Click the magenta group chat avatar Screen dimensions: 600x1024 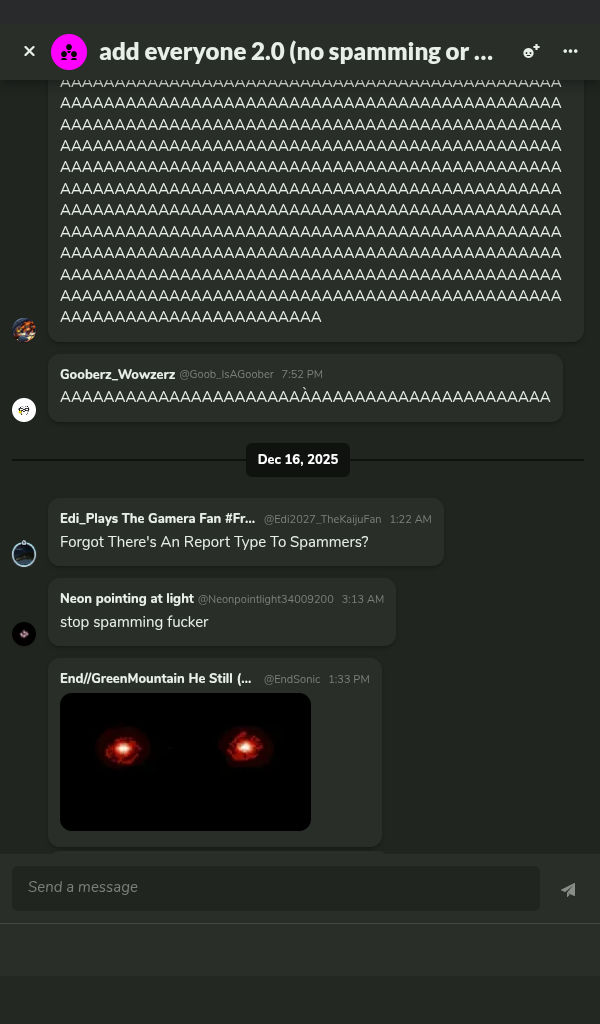(69, 52)
